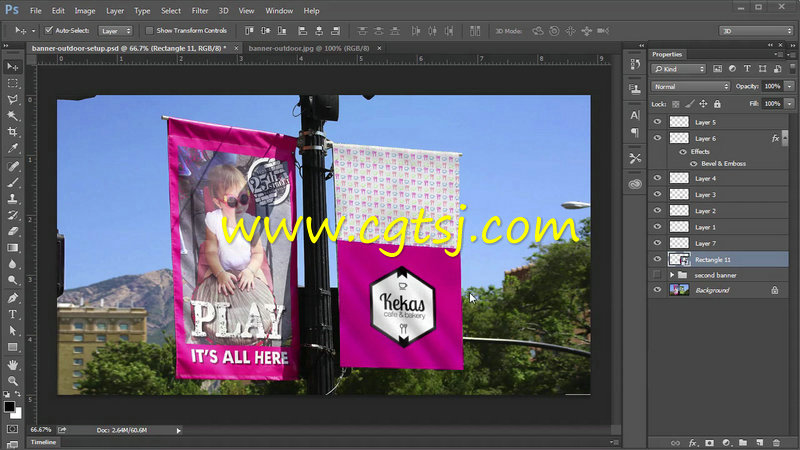Expand the second banner group
Screen dimensions: 800x450
[x=672, y=275]
